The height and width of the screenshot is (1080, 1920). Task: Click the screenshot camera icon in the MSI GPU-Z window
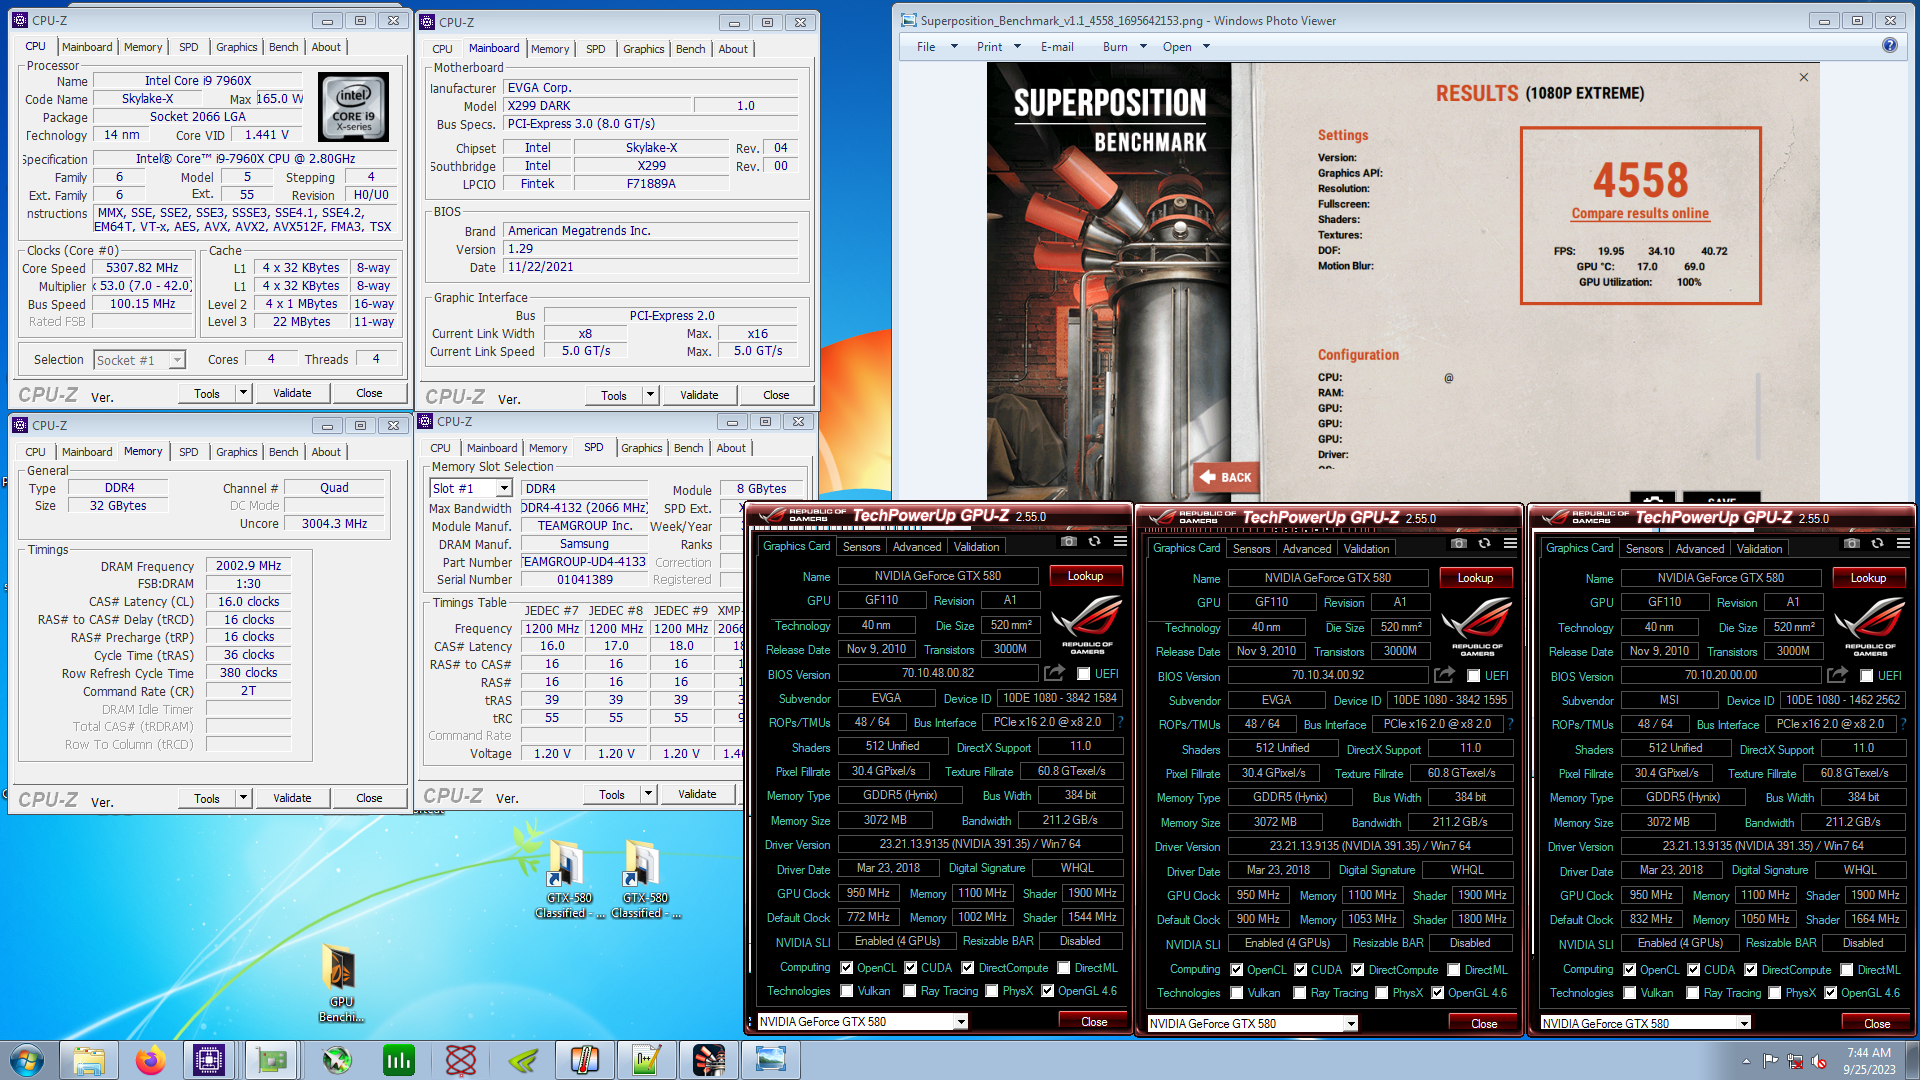coord(1852,544)
